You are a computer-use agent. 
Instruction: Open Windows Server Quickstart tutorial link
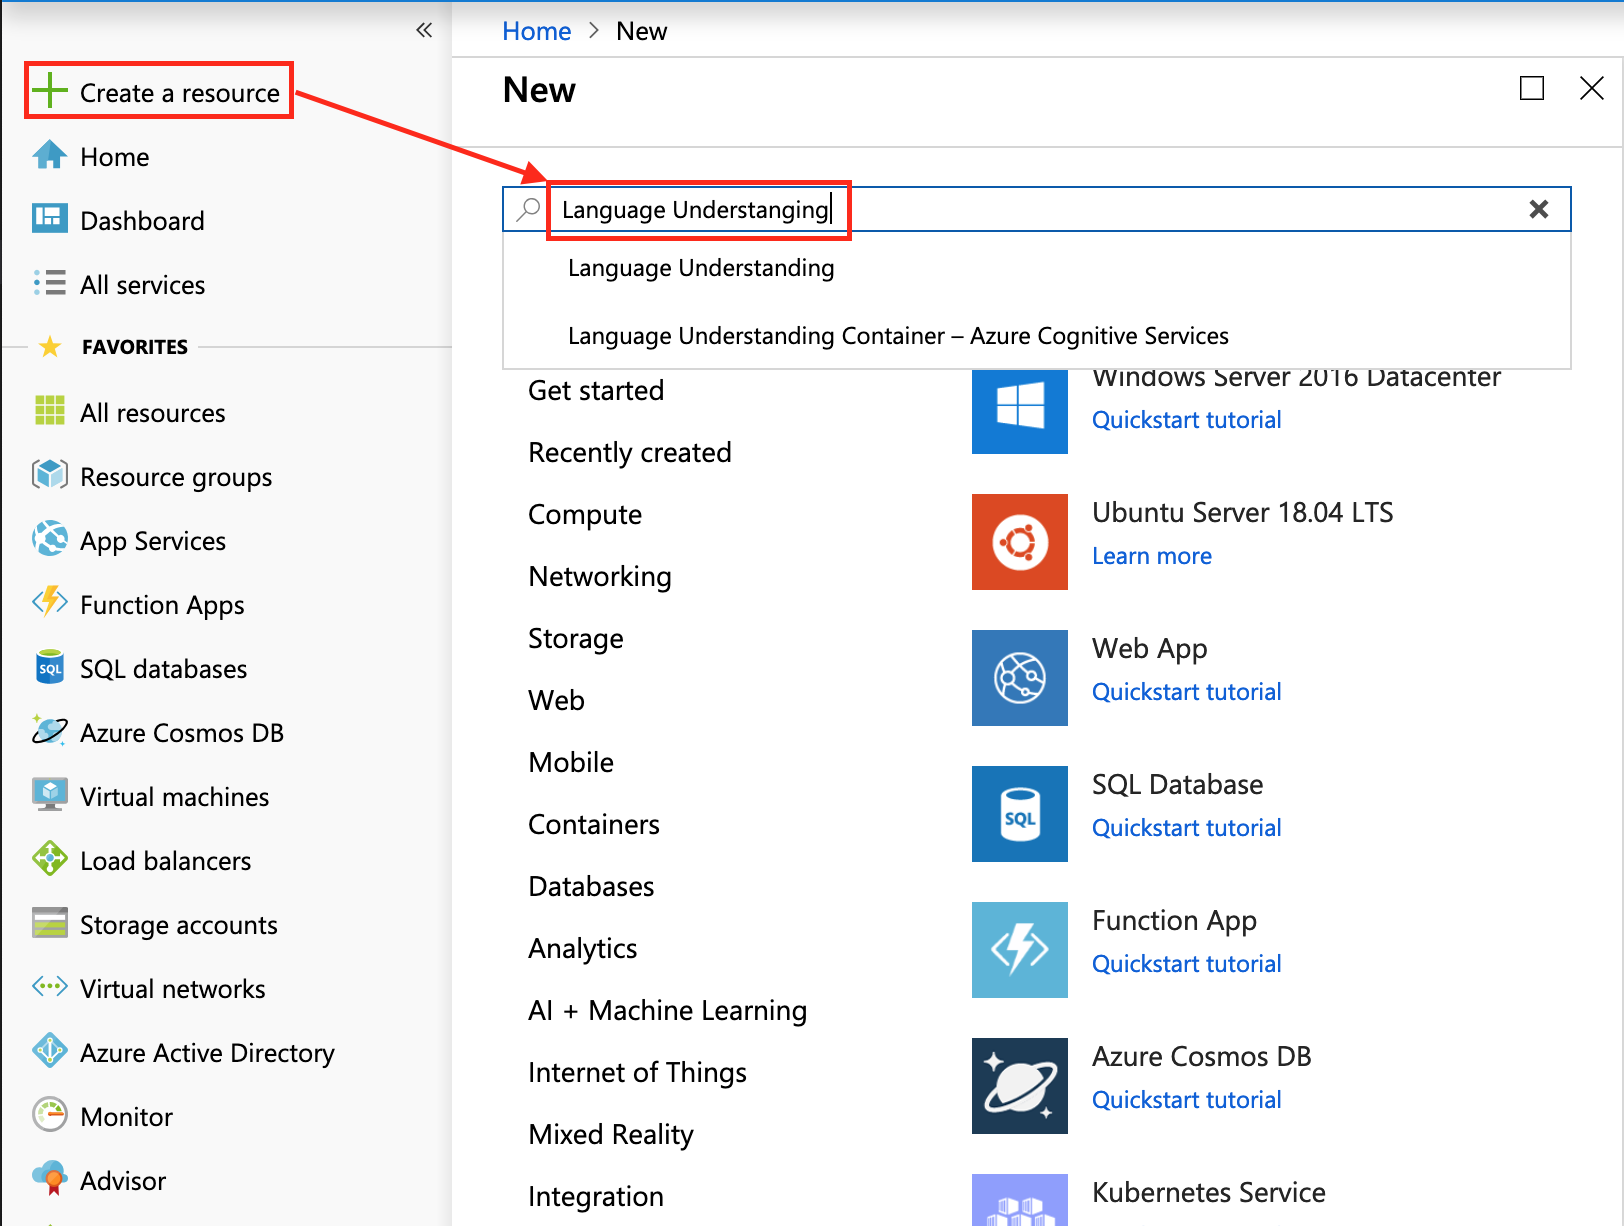click(1186, 420)
